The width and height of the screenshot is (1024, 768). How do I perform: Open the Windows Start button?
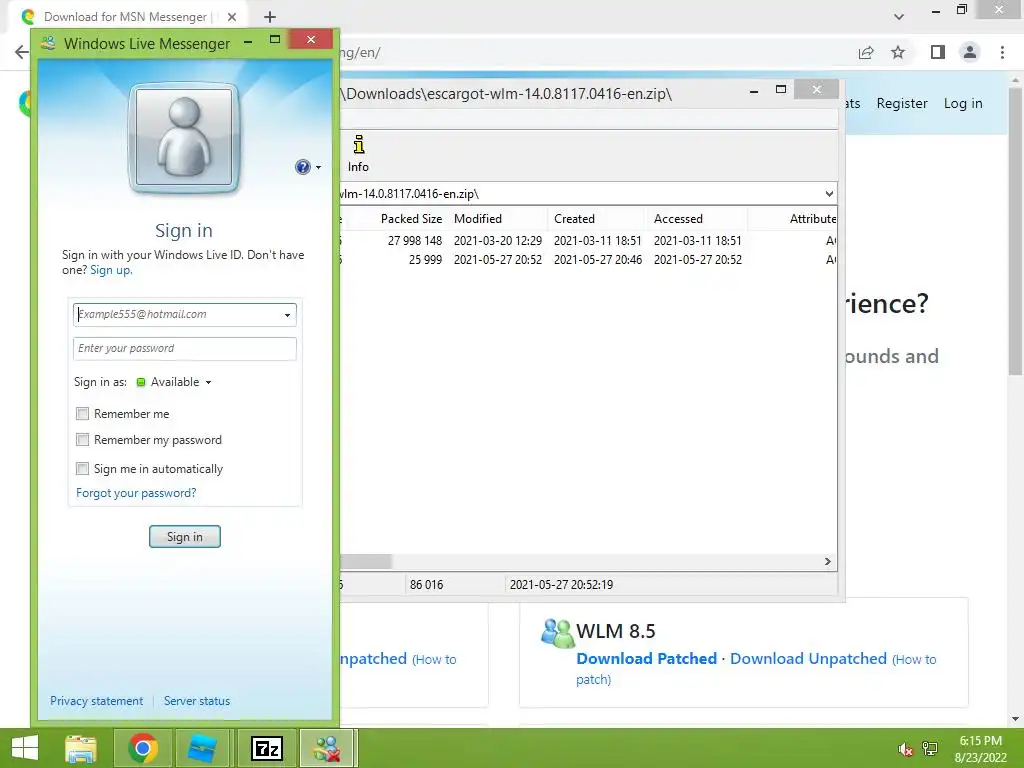tap(25, 748)
